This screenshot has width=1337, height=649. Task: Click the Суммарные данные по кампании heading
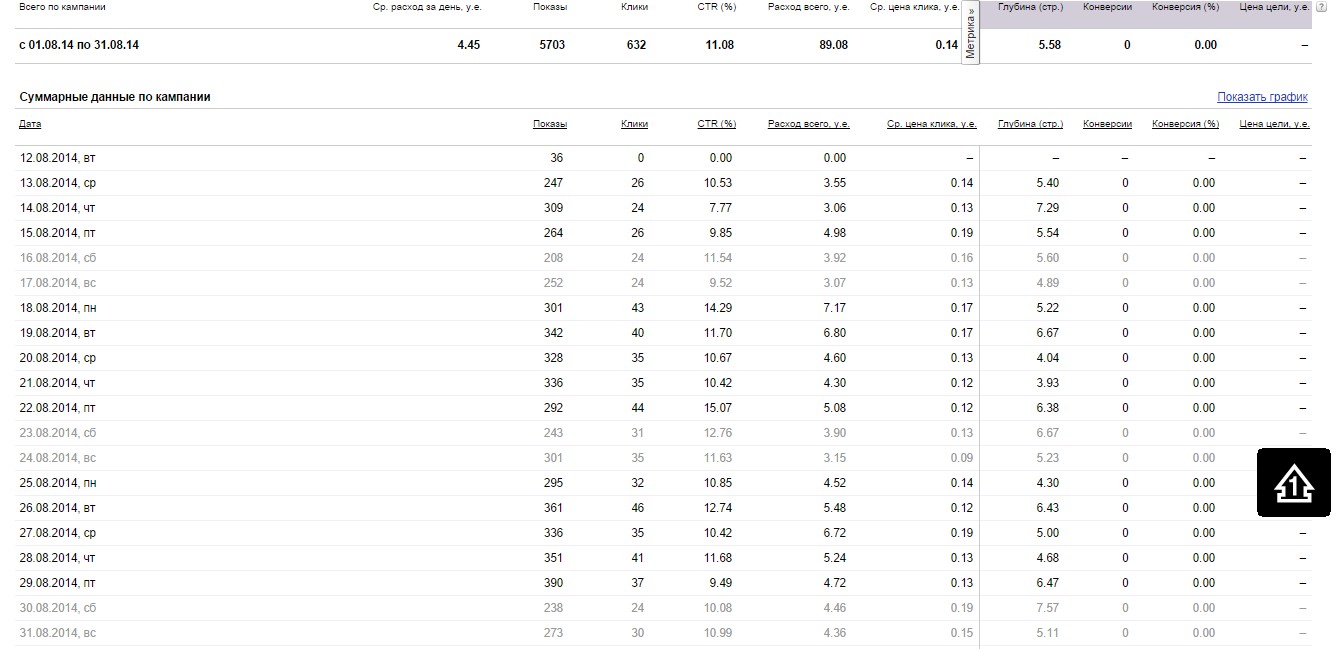115,97
